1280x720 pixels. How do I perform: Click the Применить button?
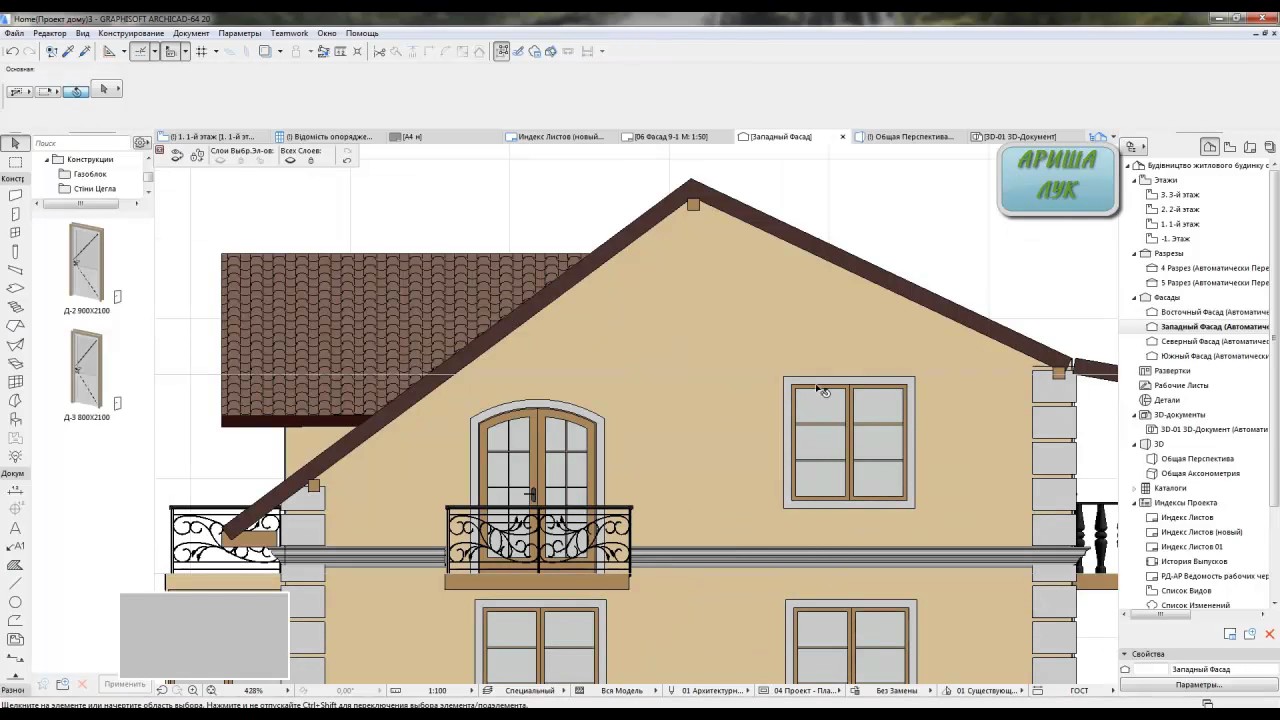click(x=124, y=684)
